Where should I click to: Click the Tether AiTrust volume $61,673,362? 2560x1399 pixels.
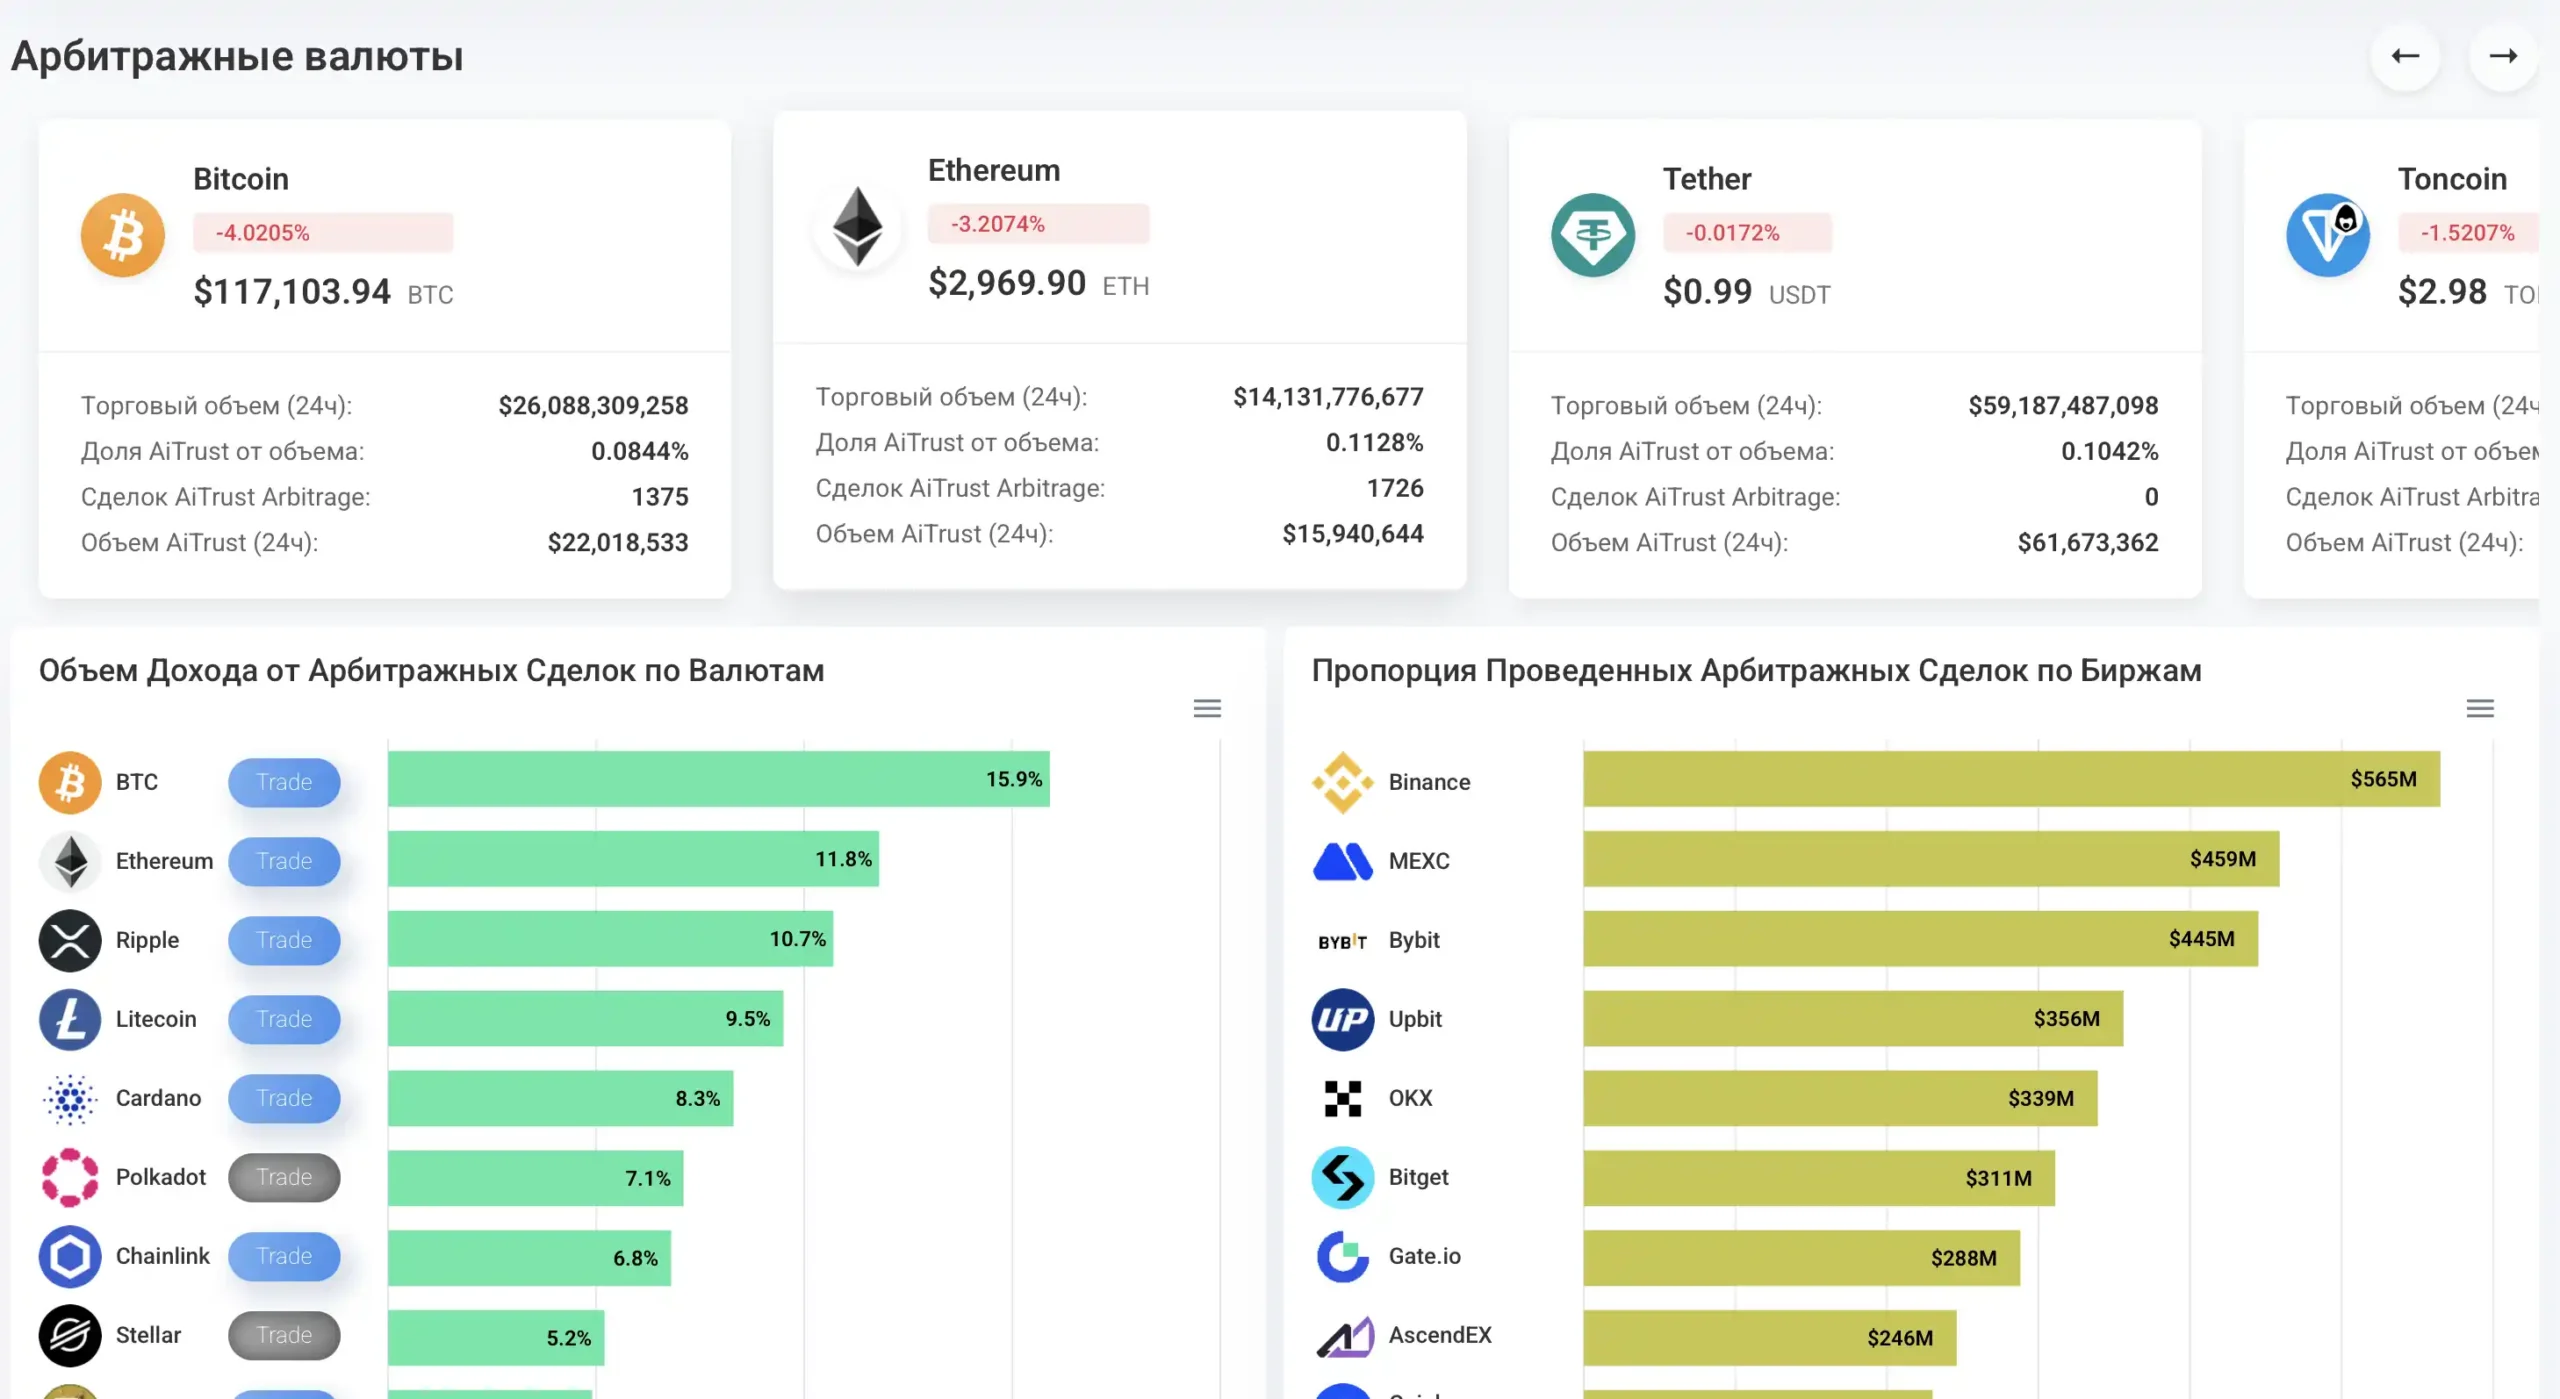coord(2088,543)
